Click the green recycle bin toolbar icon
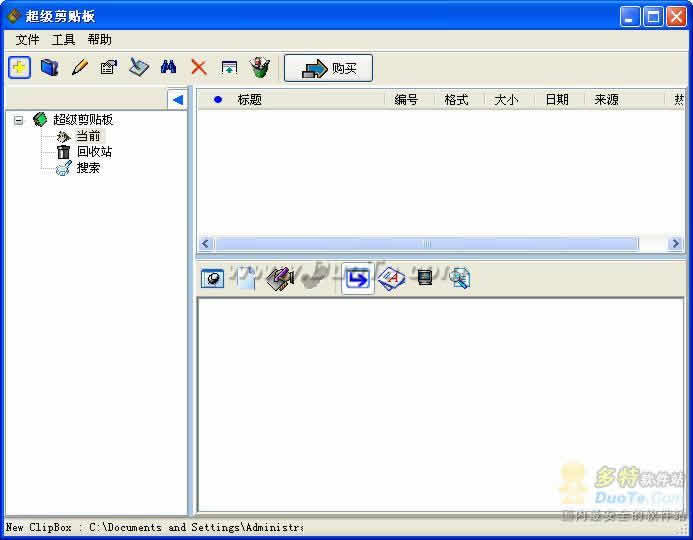The width and height of the screenshot is (693, 540). click(x=259, y=68)
